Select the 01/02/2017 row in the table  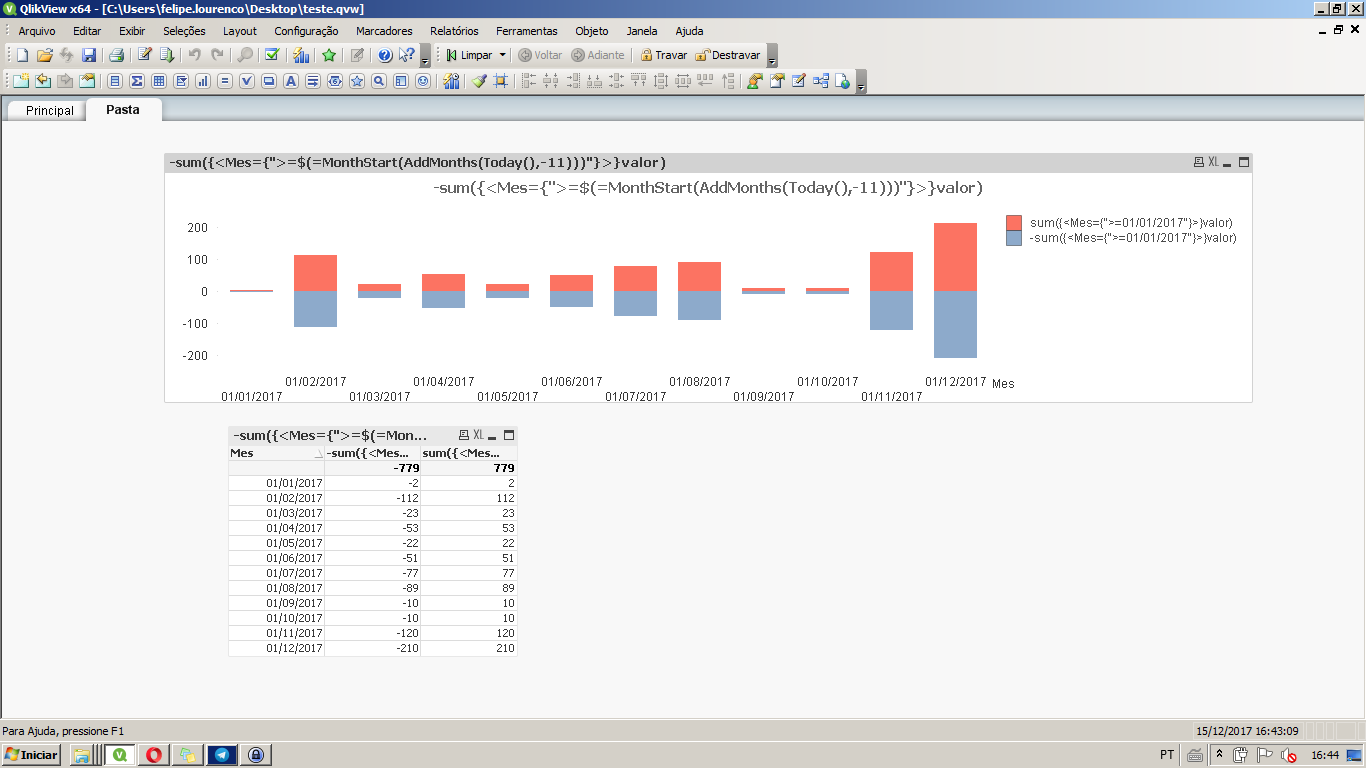click(372, 498)
